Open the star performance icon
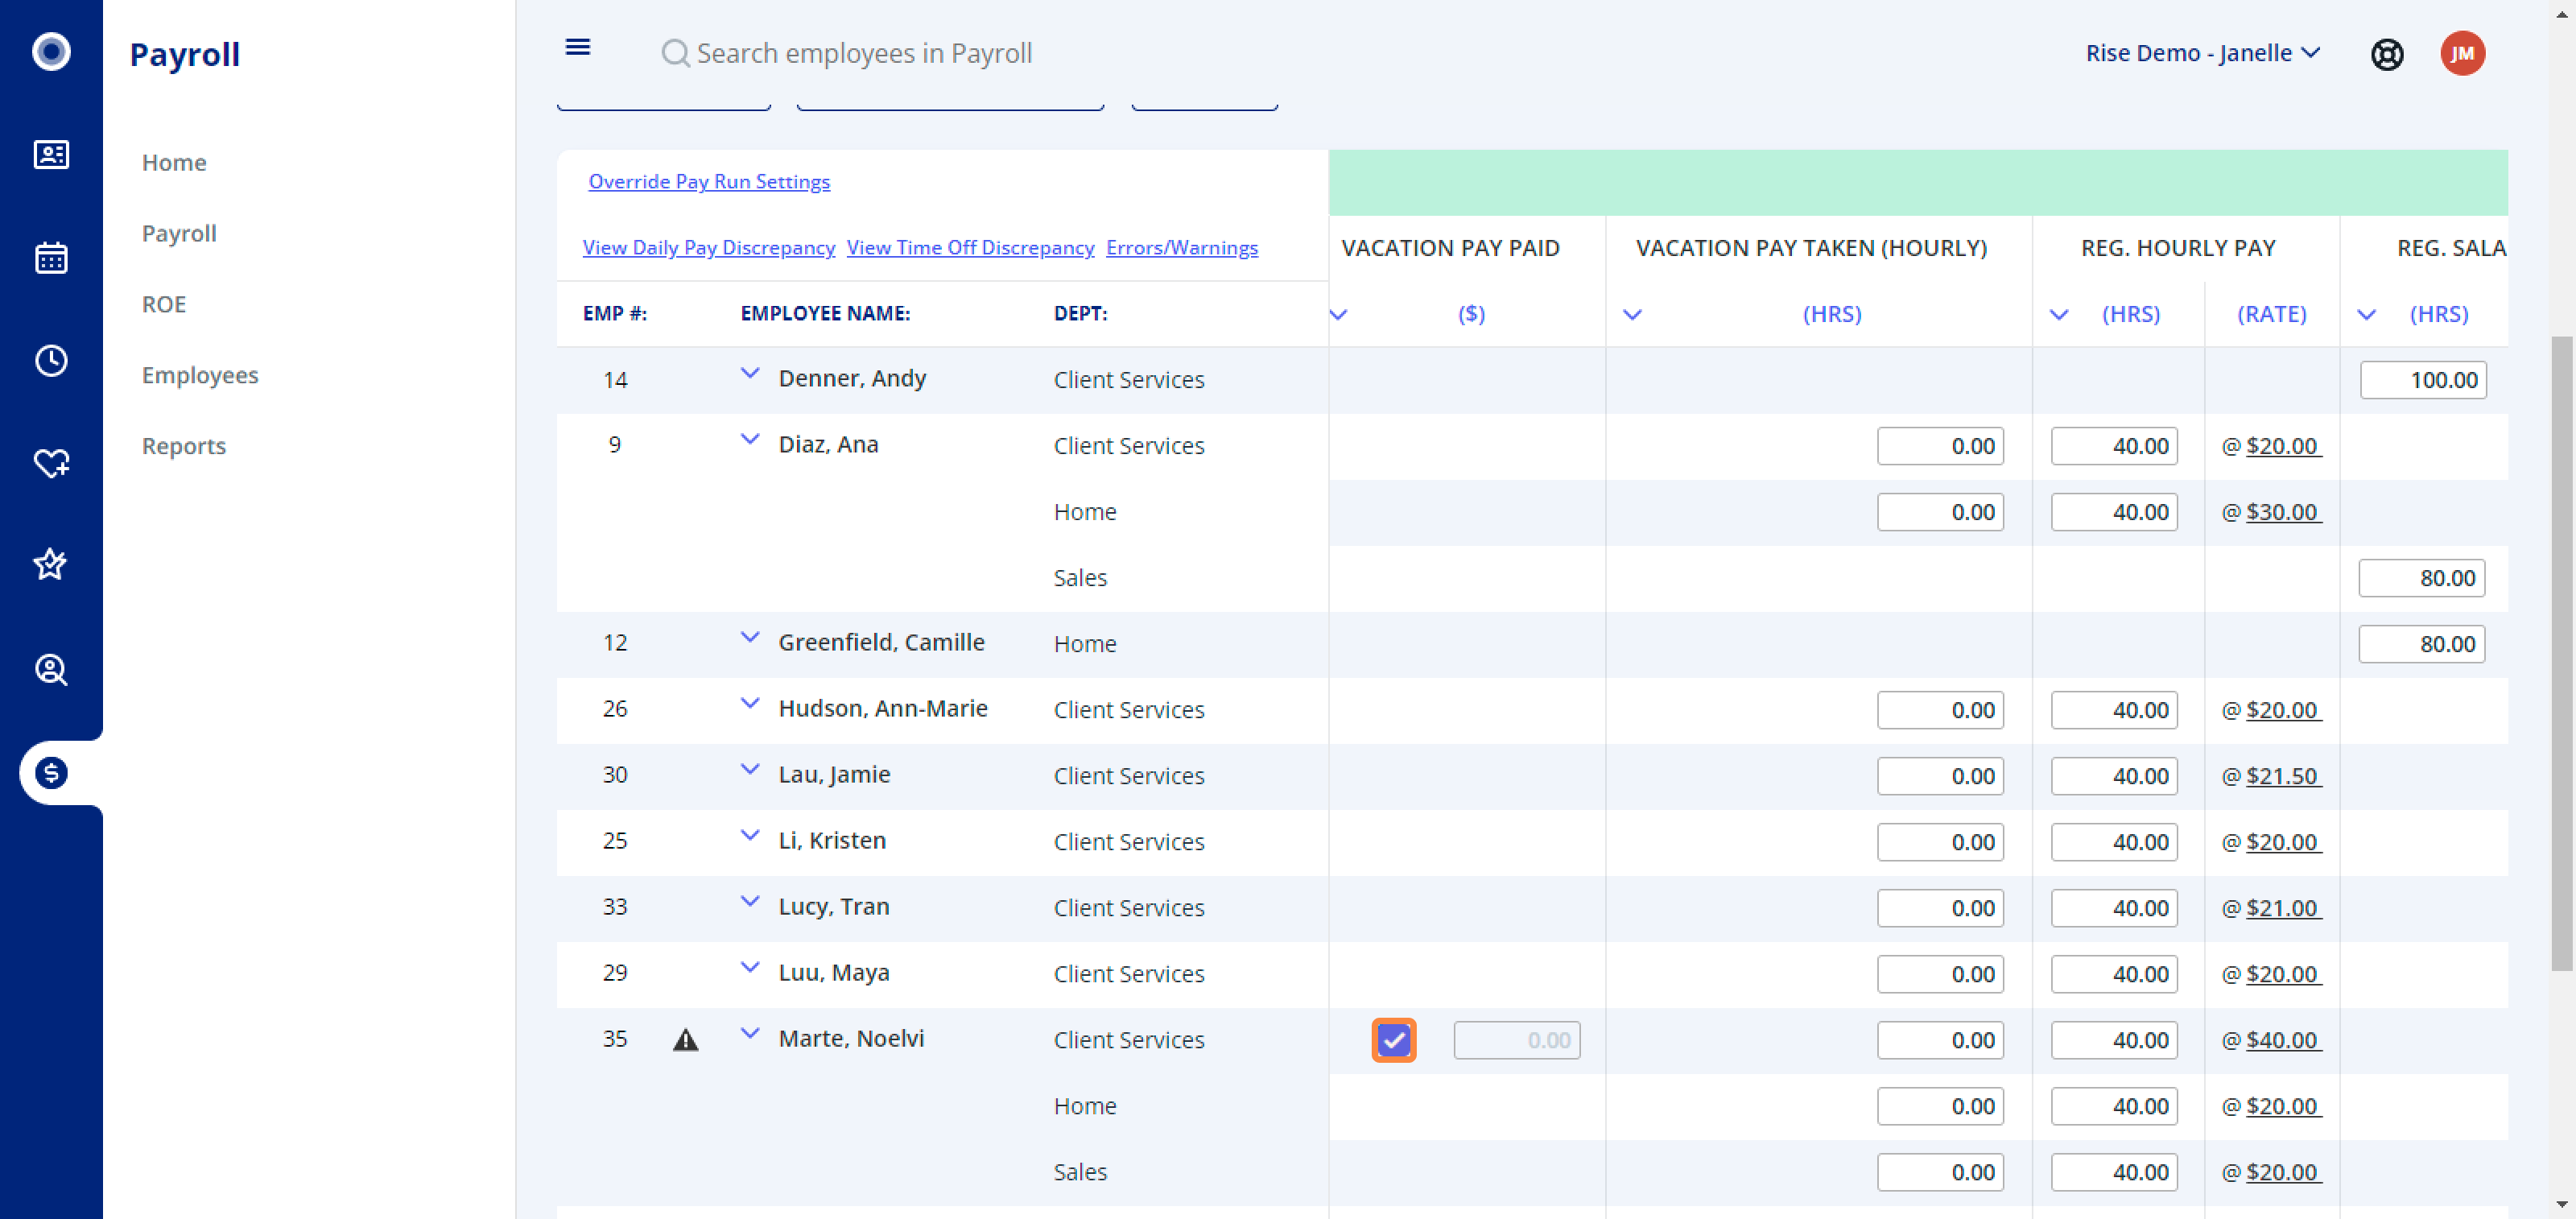 pos(51,565)
